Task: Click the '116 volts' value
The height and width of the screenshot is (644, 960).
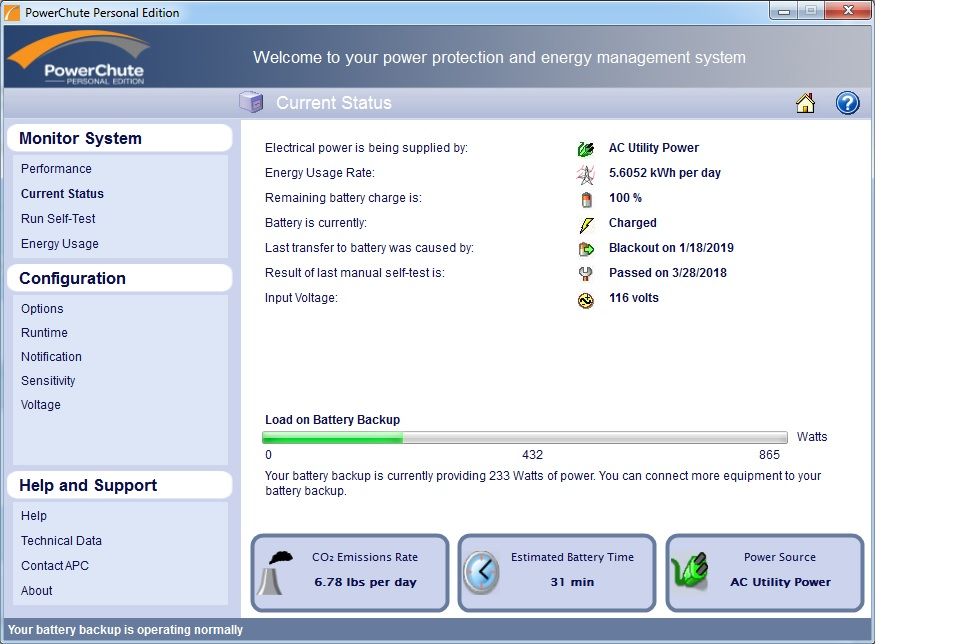Action: pos(634,298)
